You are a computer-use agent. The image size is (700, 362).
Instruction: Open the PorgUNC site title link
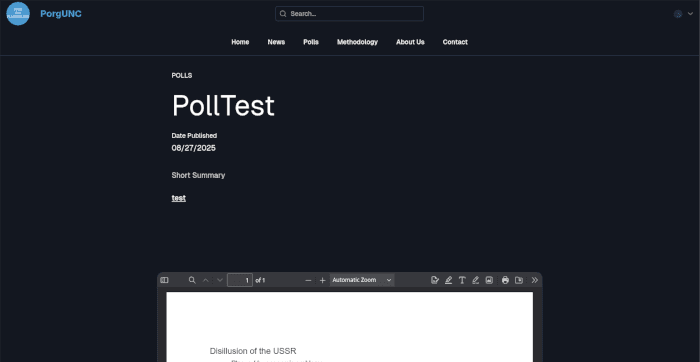[61, 14]
